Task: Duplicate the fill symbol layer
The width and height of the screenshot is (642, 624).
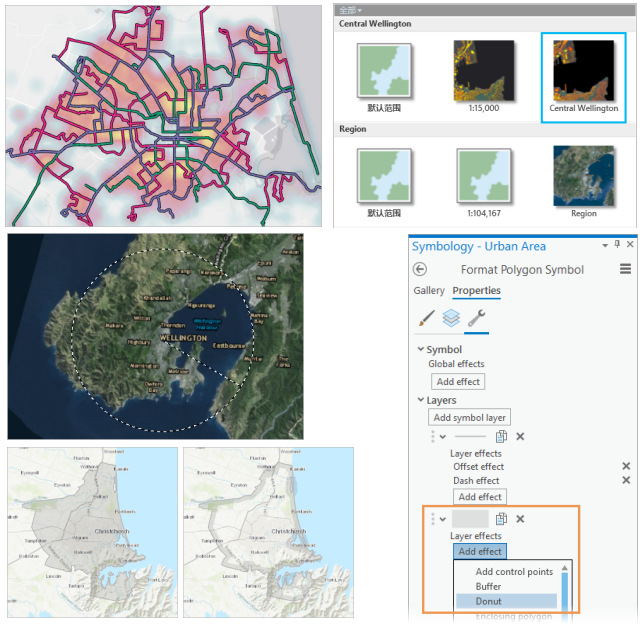Action: click(x=501, y=519)
